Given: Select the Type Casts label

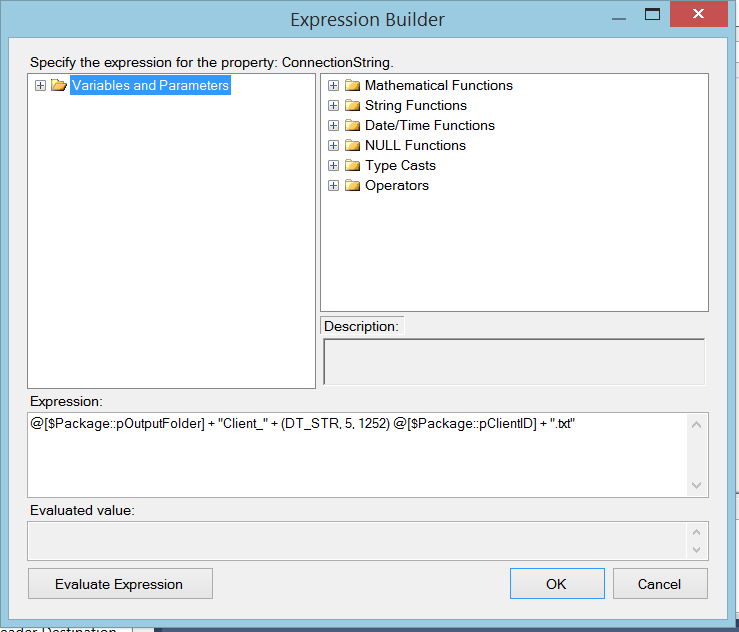Looking at the screenshot, I should pos(400,165).
